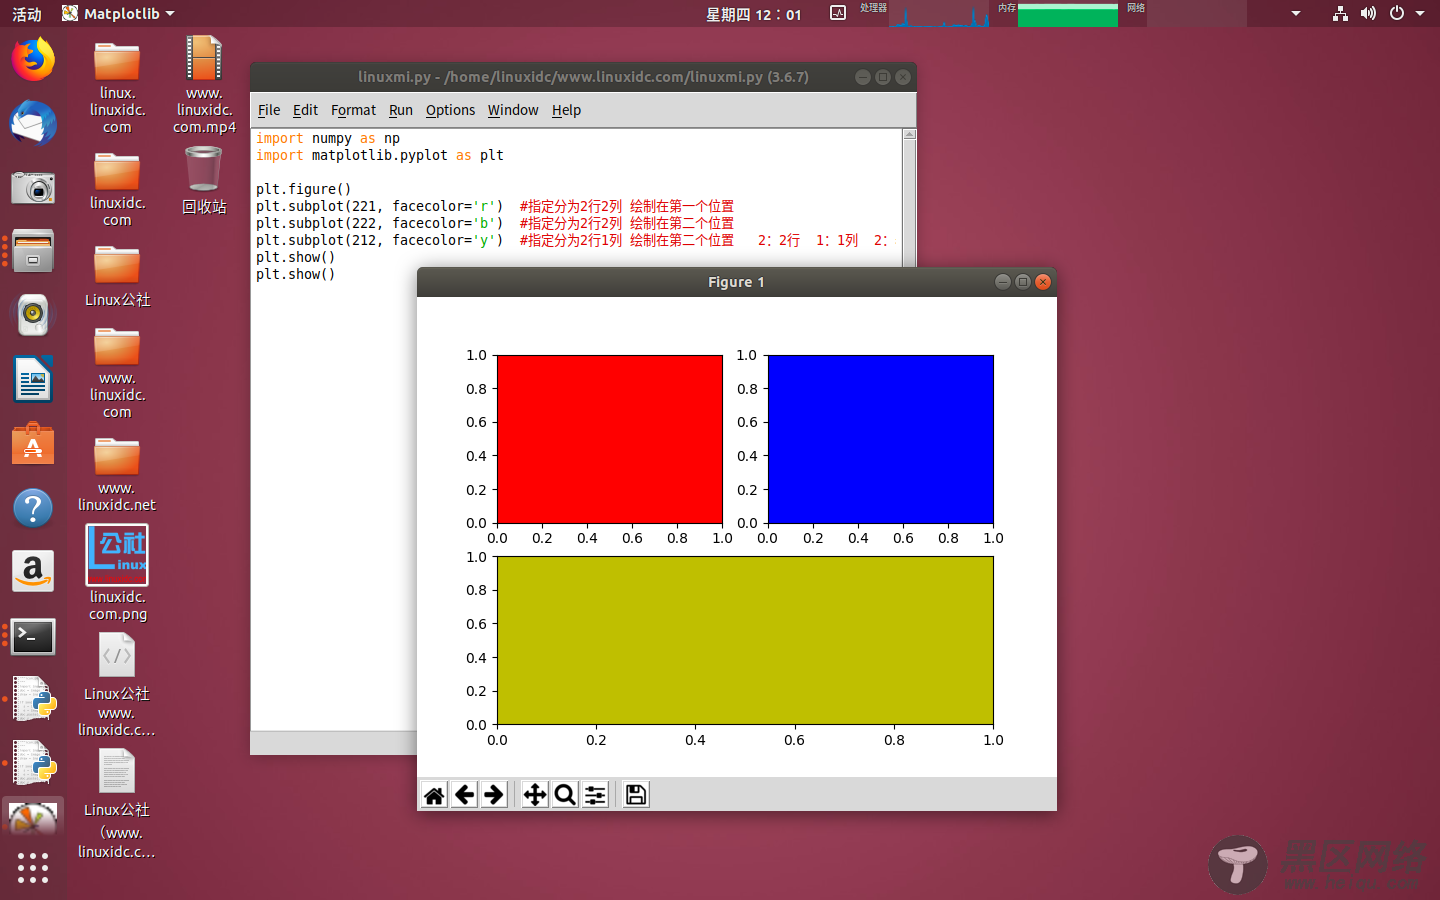Image resolution: width=1440 pixels, height=900 pixels.
Task: Open the Options menu in IDLE
Action: 450,110
